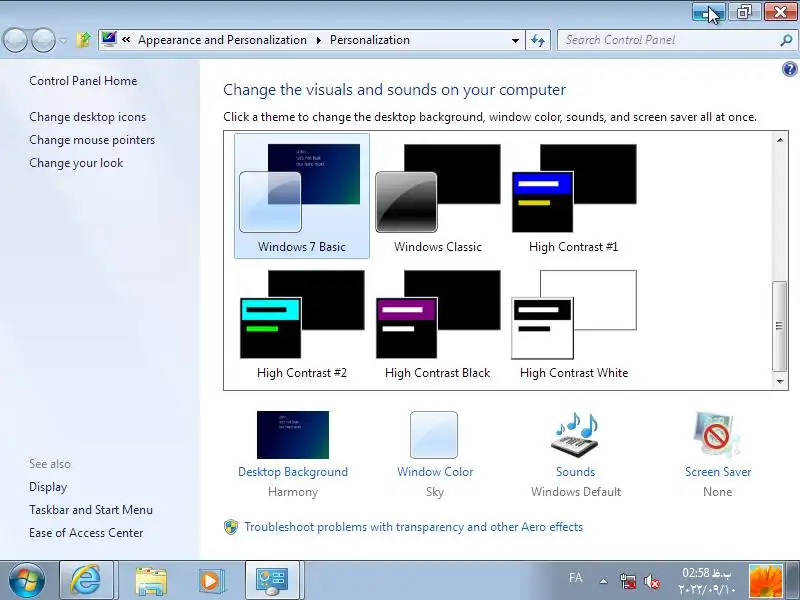Viewport: 800px width, 600px height.
Task: Open the Display link under See also
Action: pyautogui.click(x=48, y=487)
